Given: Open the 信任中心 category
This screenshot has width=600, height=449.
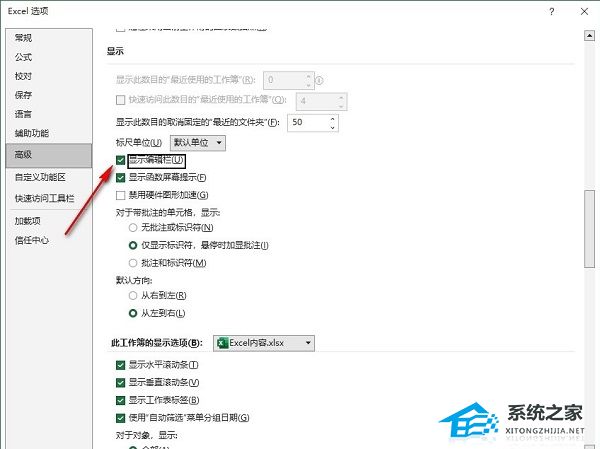Looking at the screenshot, I should (32, 240).
